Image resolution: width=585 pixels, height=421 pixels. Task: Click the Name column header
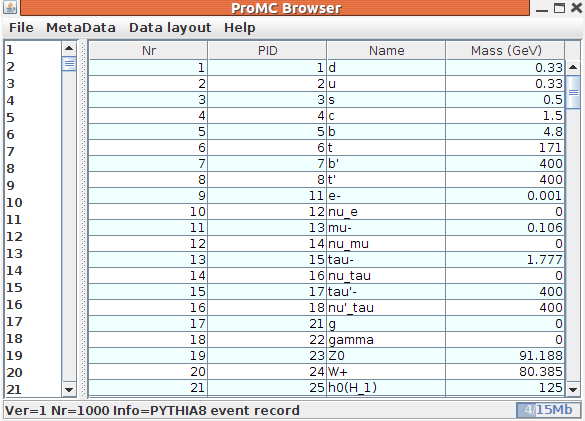coord(387,50)
